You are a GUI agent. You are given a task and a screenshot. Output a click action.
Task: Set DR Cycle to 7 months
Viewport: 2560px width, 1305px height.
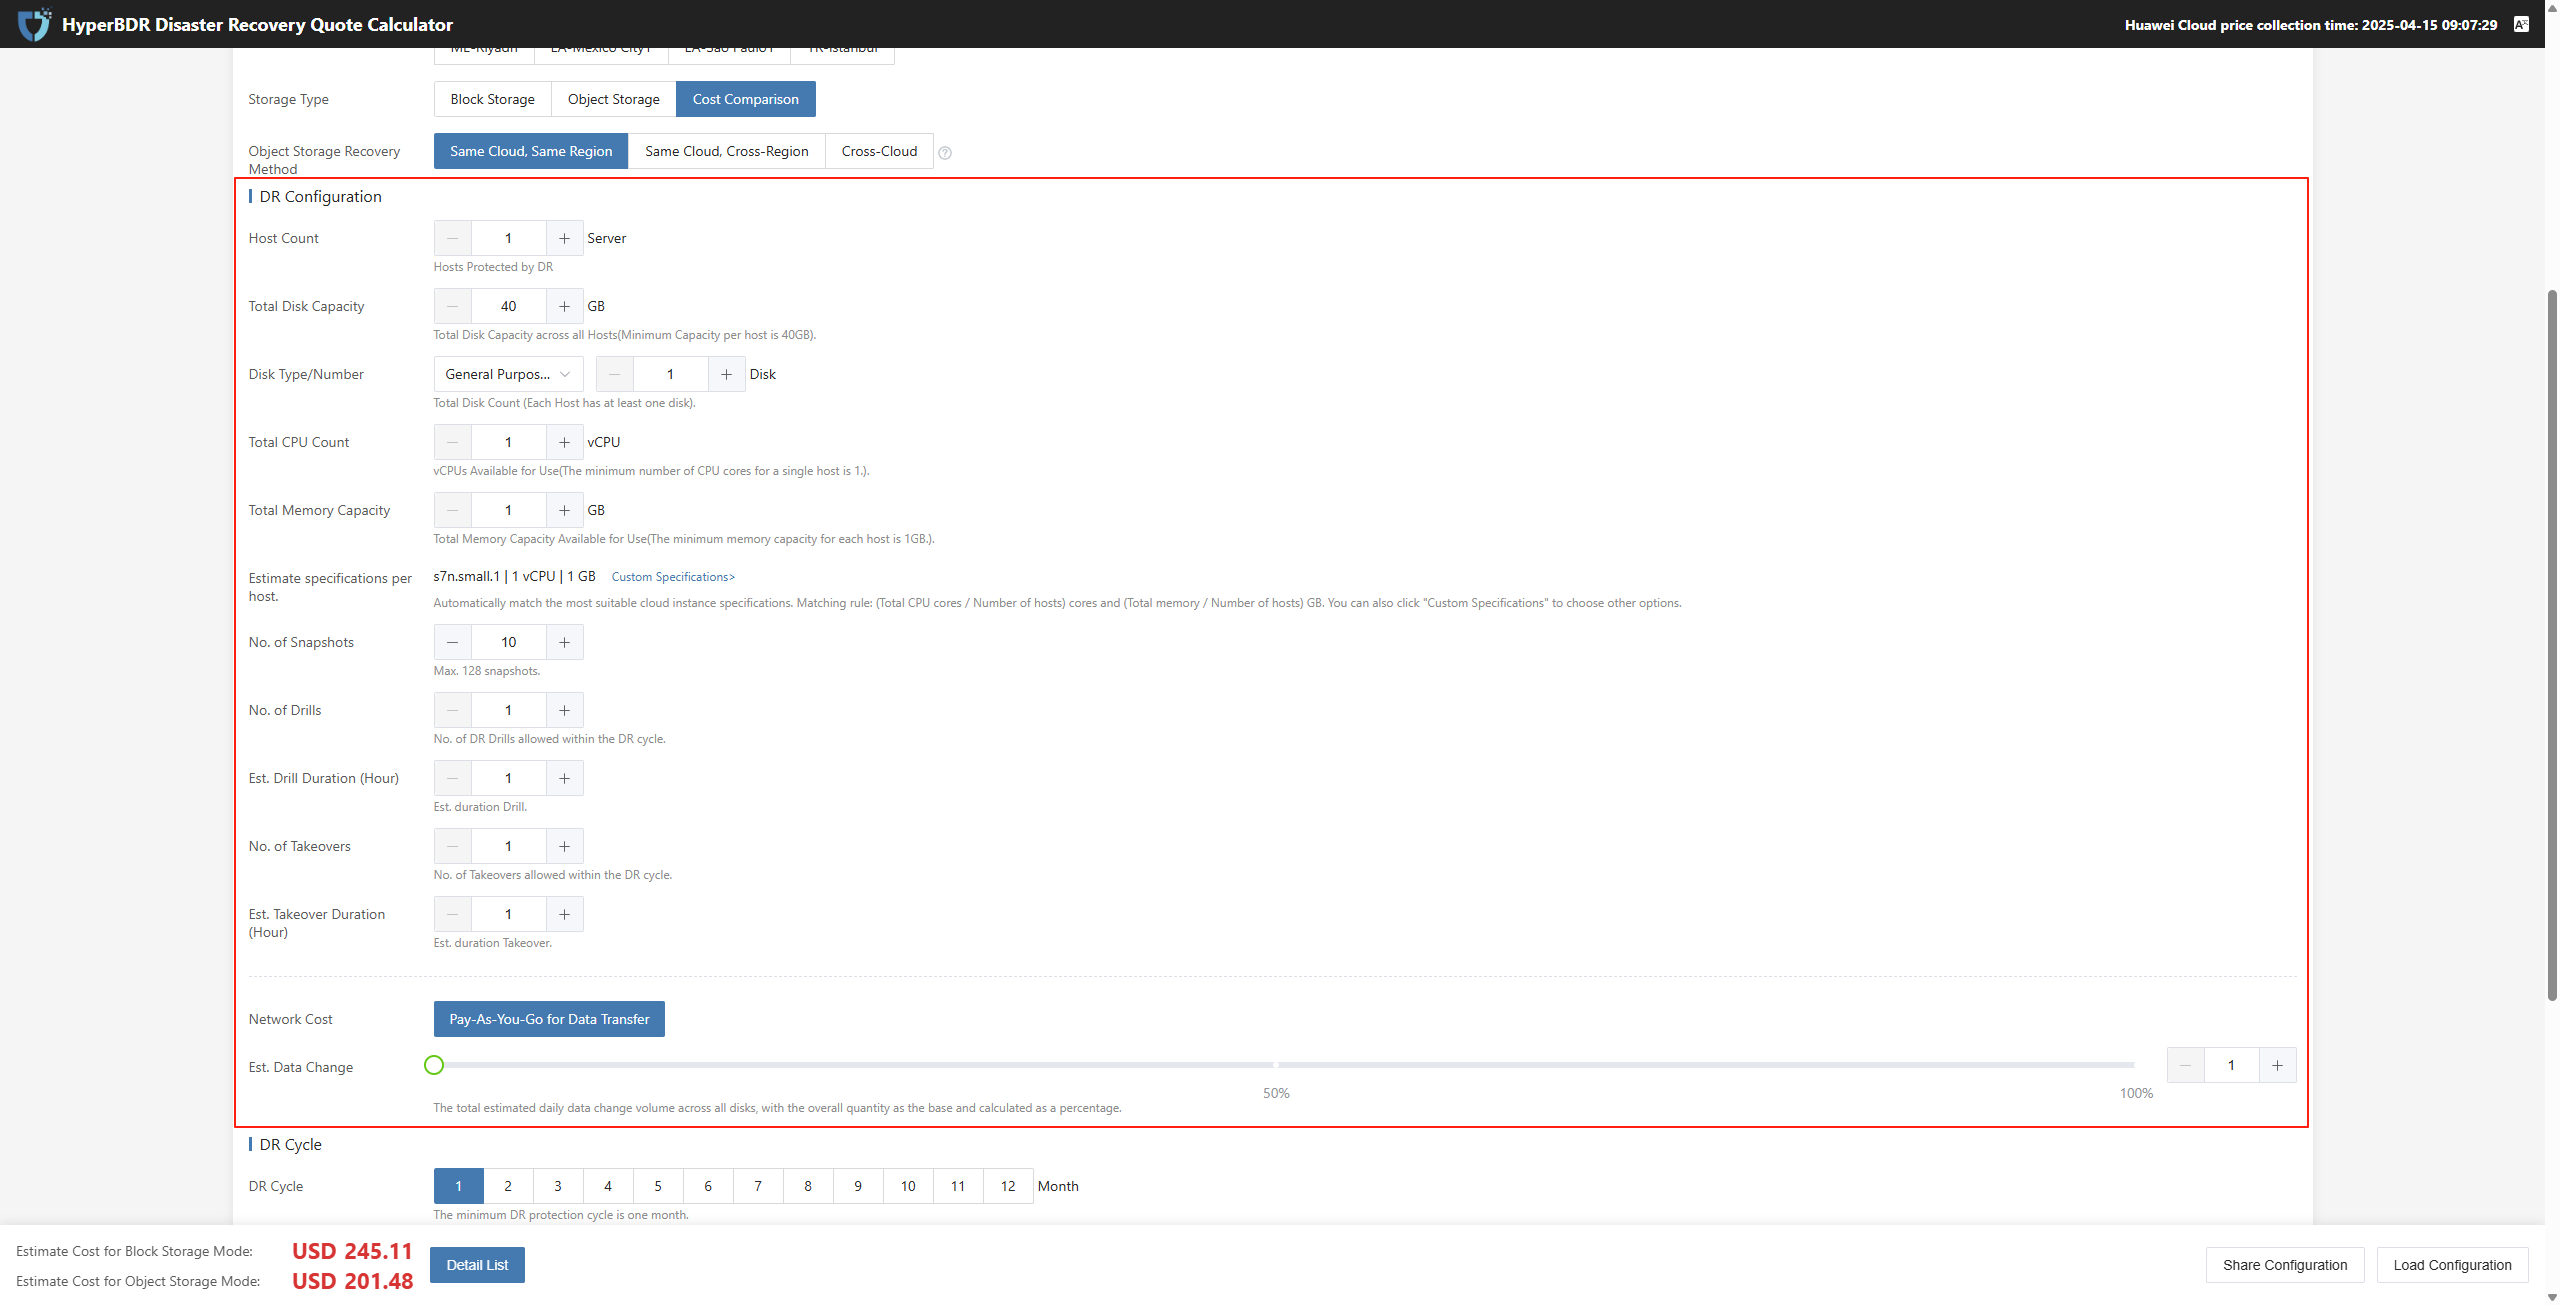[758, 1186]
